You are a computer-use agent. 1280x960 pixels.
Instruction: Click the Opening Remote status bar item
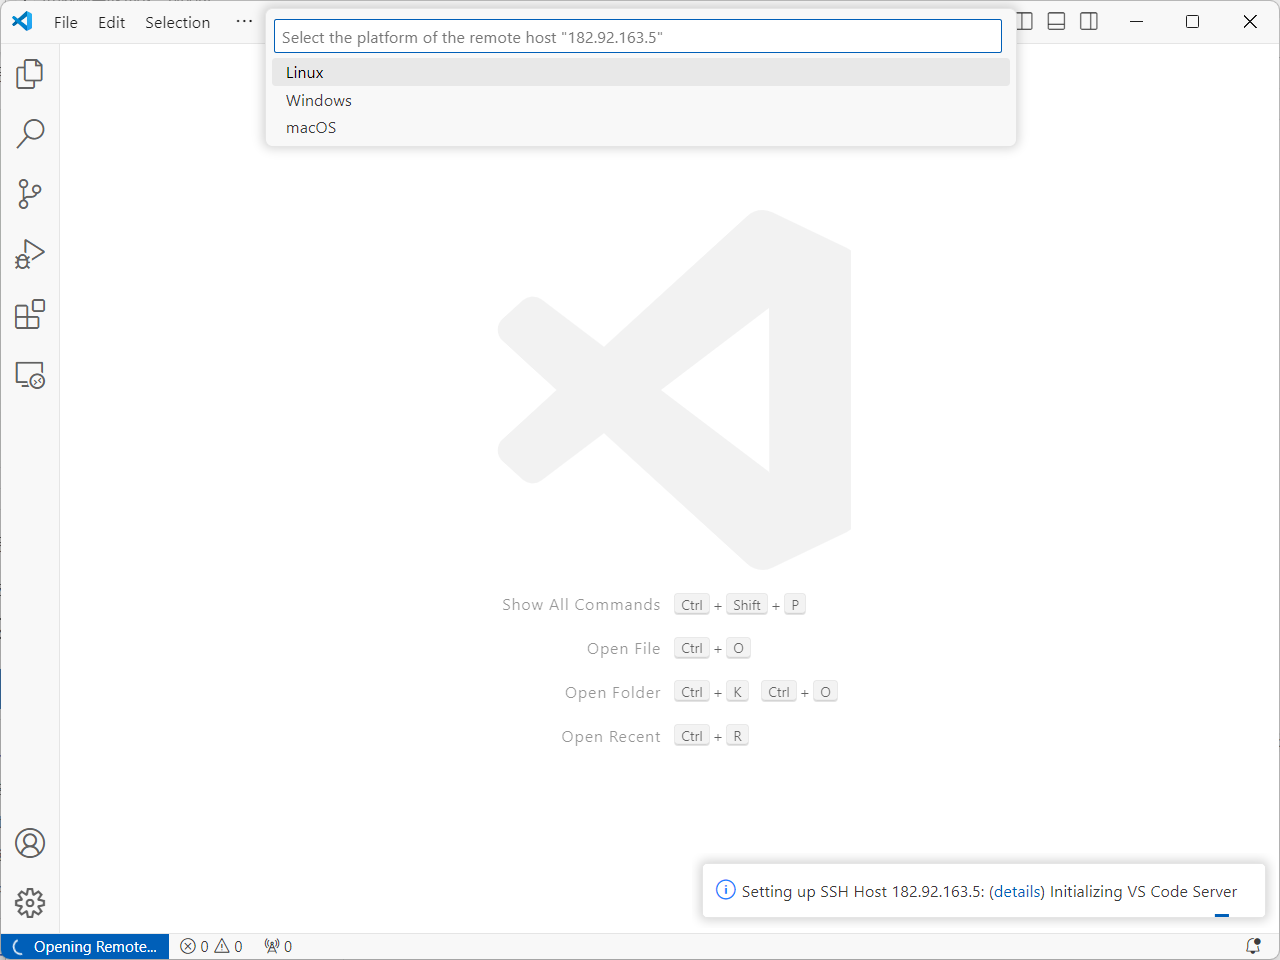pyautogui.click(x=86, y=946)
